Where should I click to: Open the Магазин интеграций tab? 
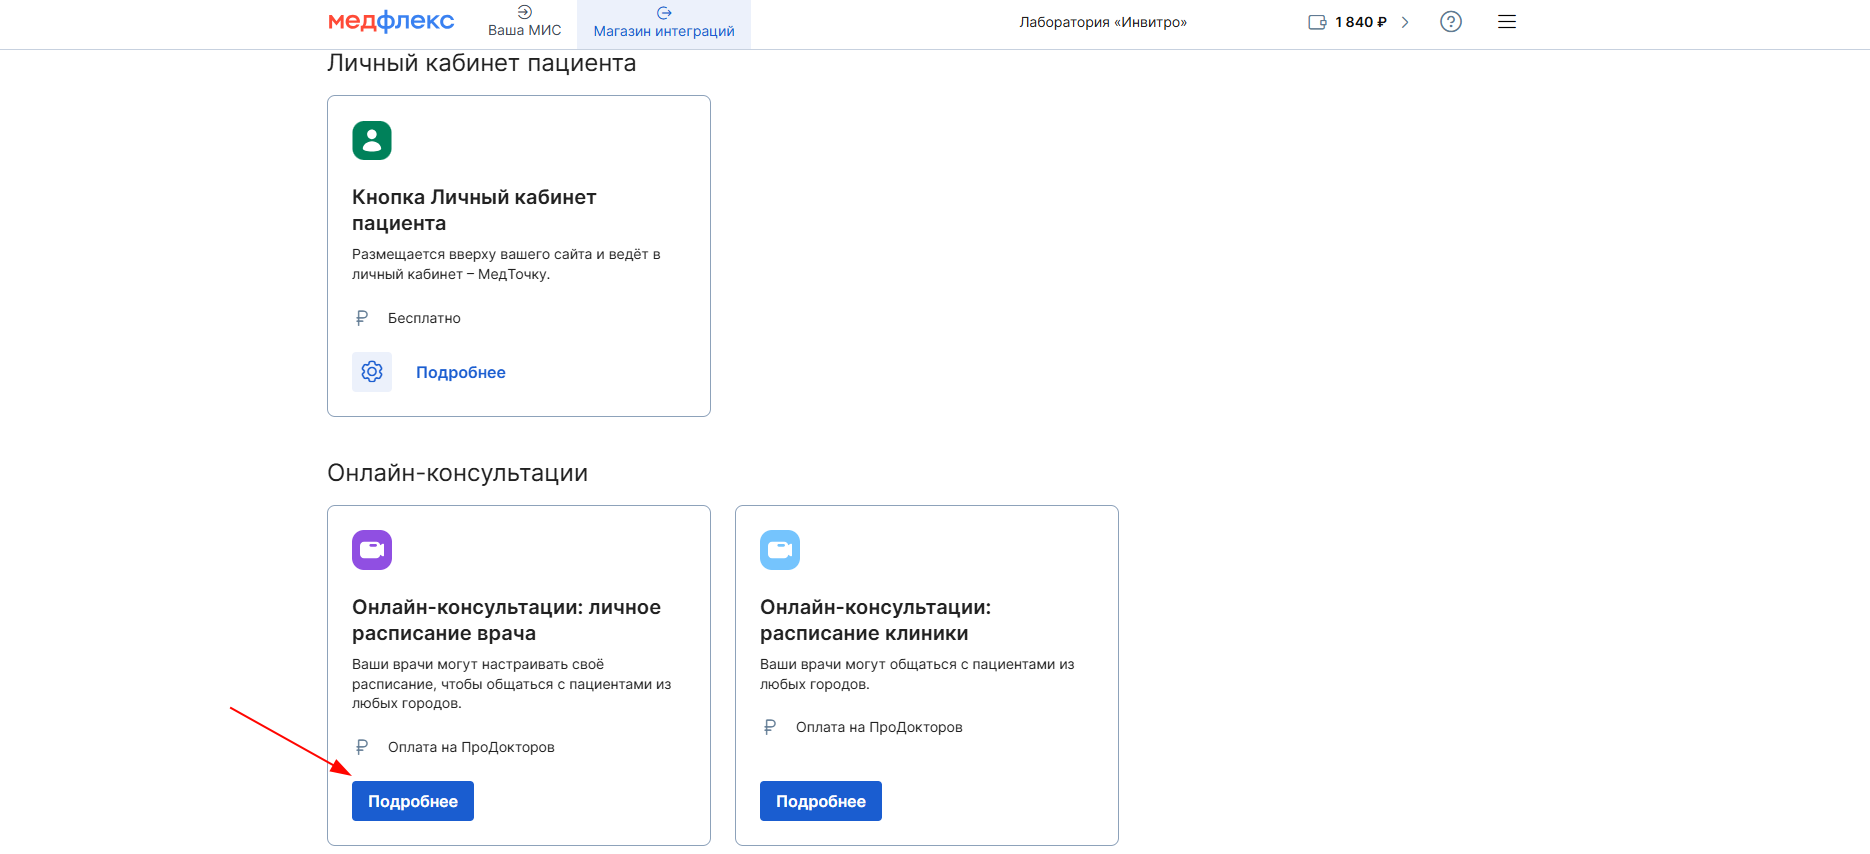[664, 22]
